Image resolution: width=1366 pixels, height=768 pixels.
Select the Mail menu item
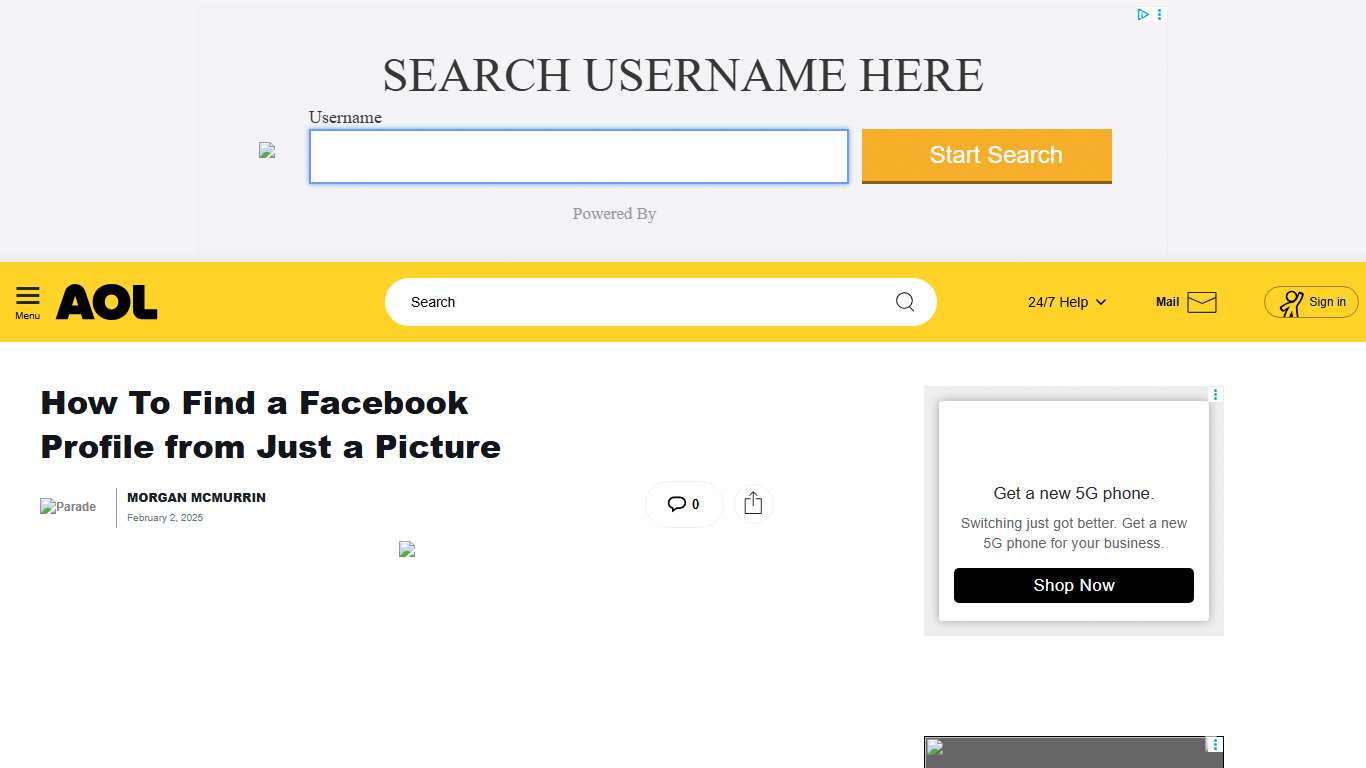click(1167, 302)
